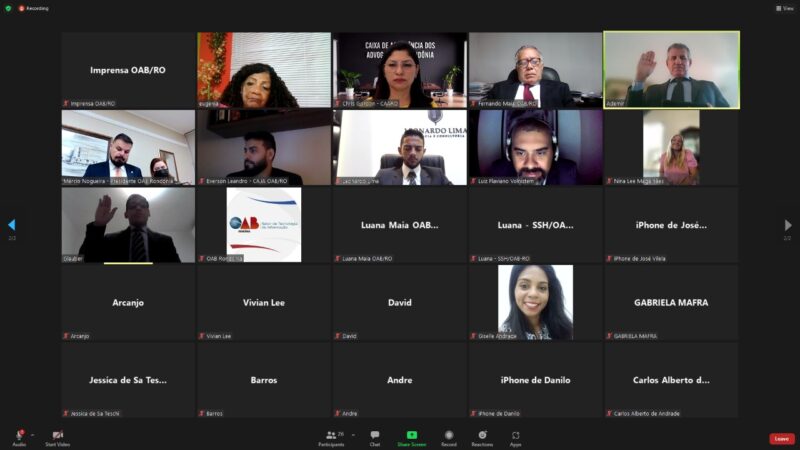Click the red Leave button
This screenshot has height=450, width=800.
[x=782, y=439]
